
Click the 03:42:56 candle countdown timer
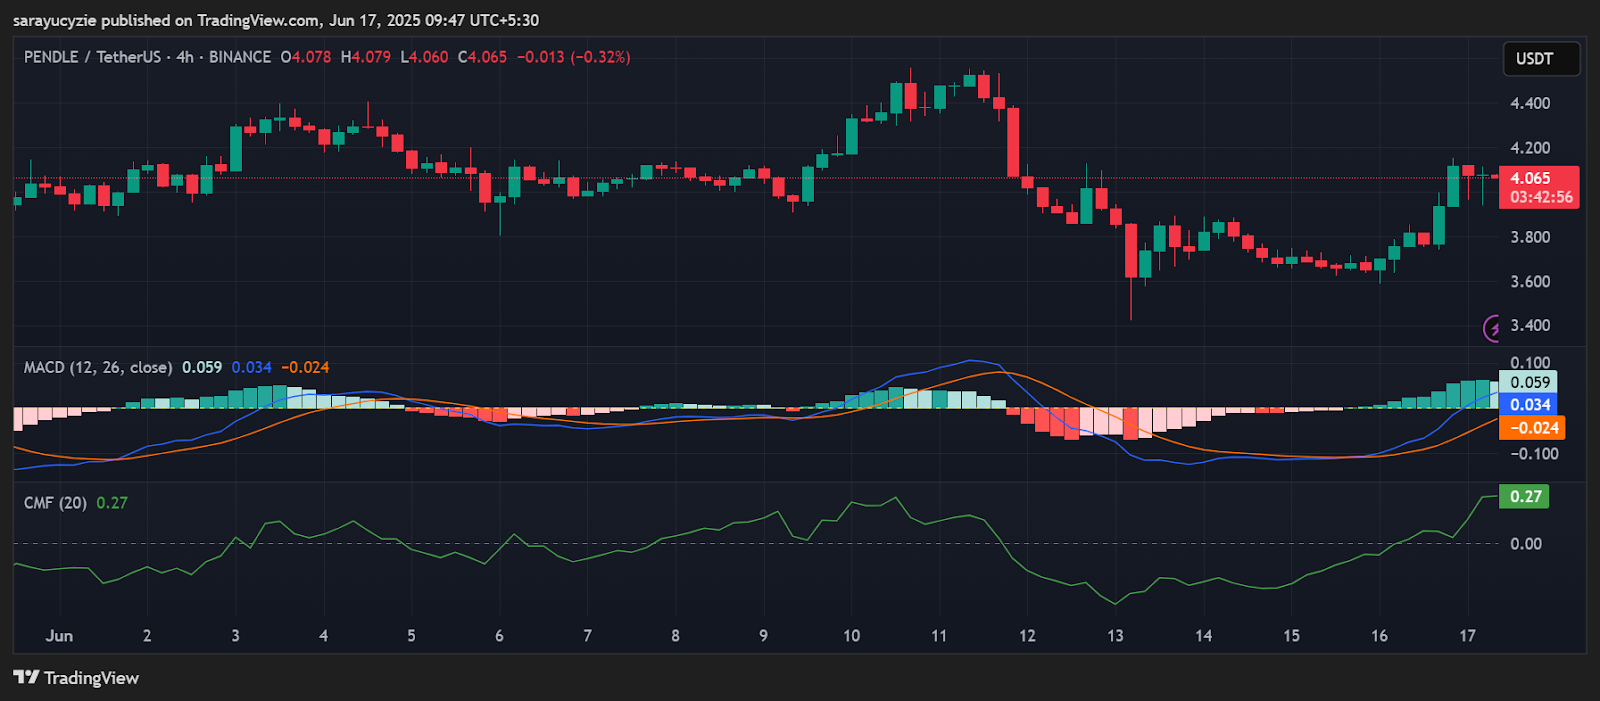[1540, 197]
